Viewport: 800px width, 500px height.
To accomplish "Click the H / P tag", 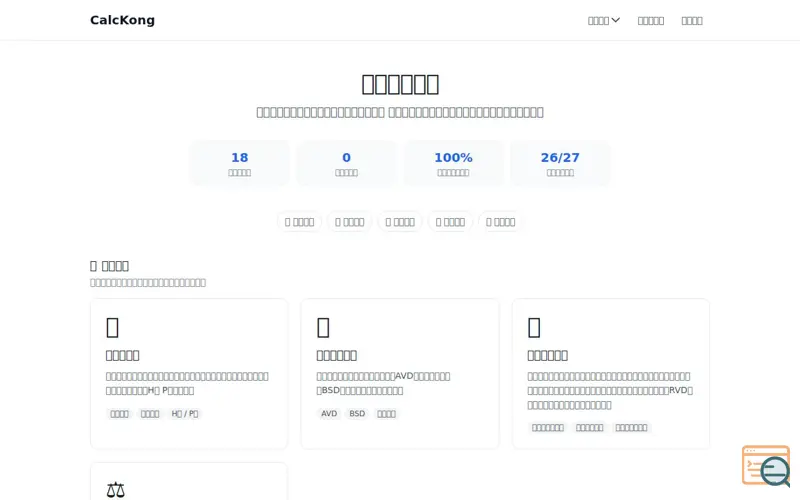I will click(x=185, y=413).
